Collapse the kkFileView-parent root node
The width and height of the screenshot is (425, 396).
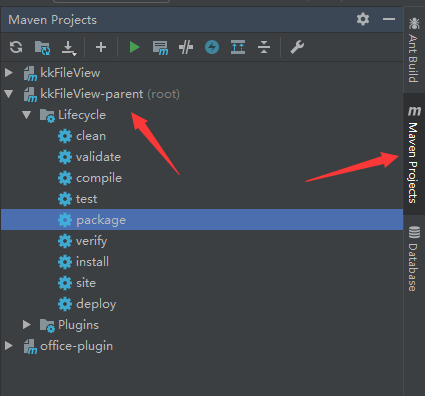pos(9,94)
